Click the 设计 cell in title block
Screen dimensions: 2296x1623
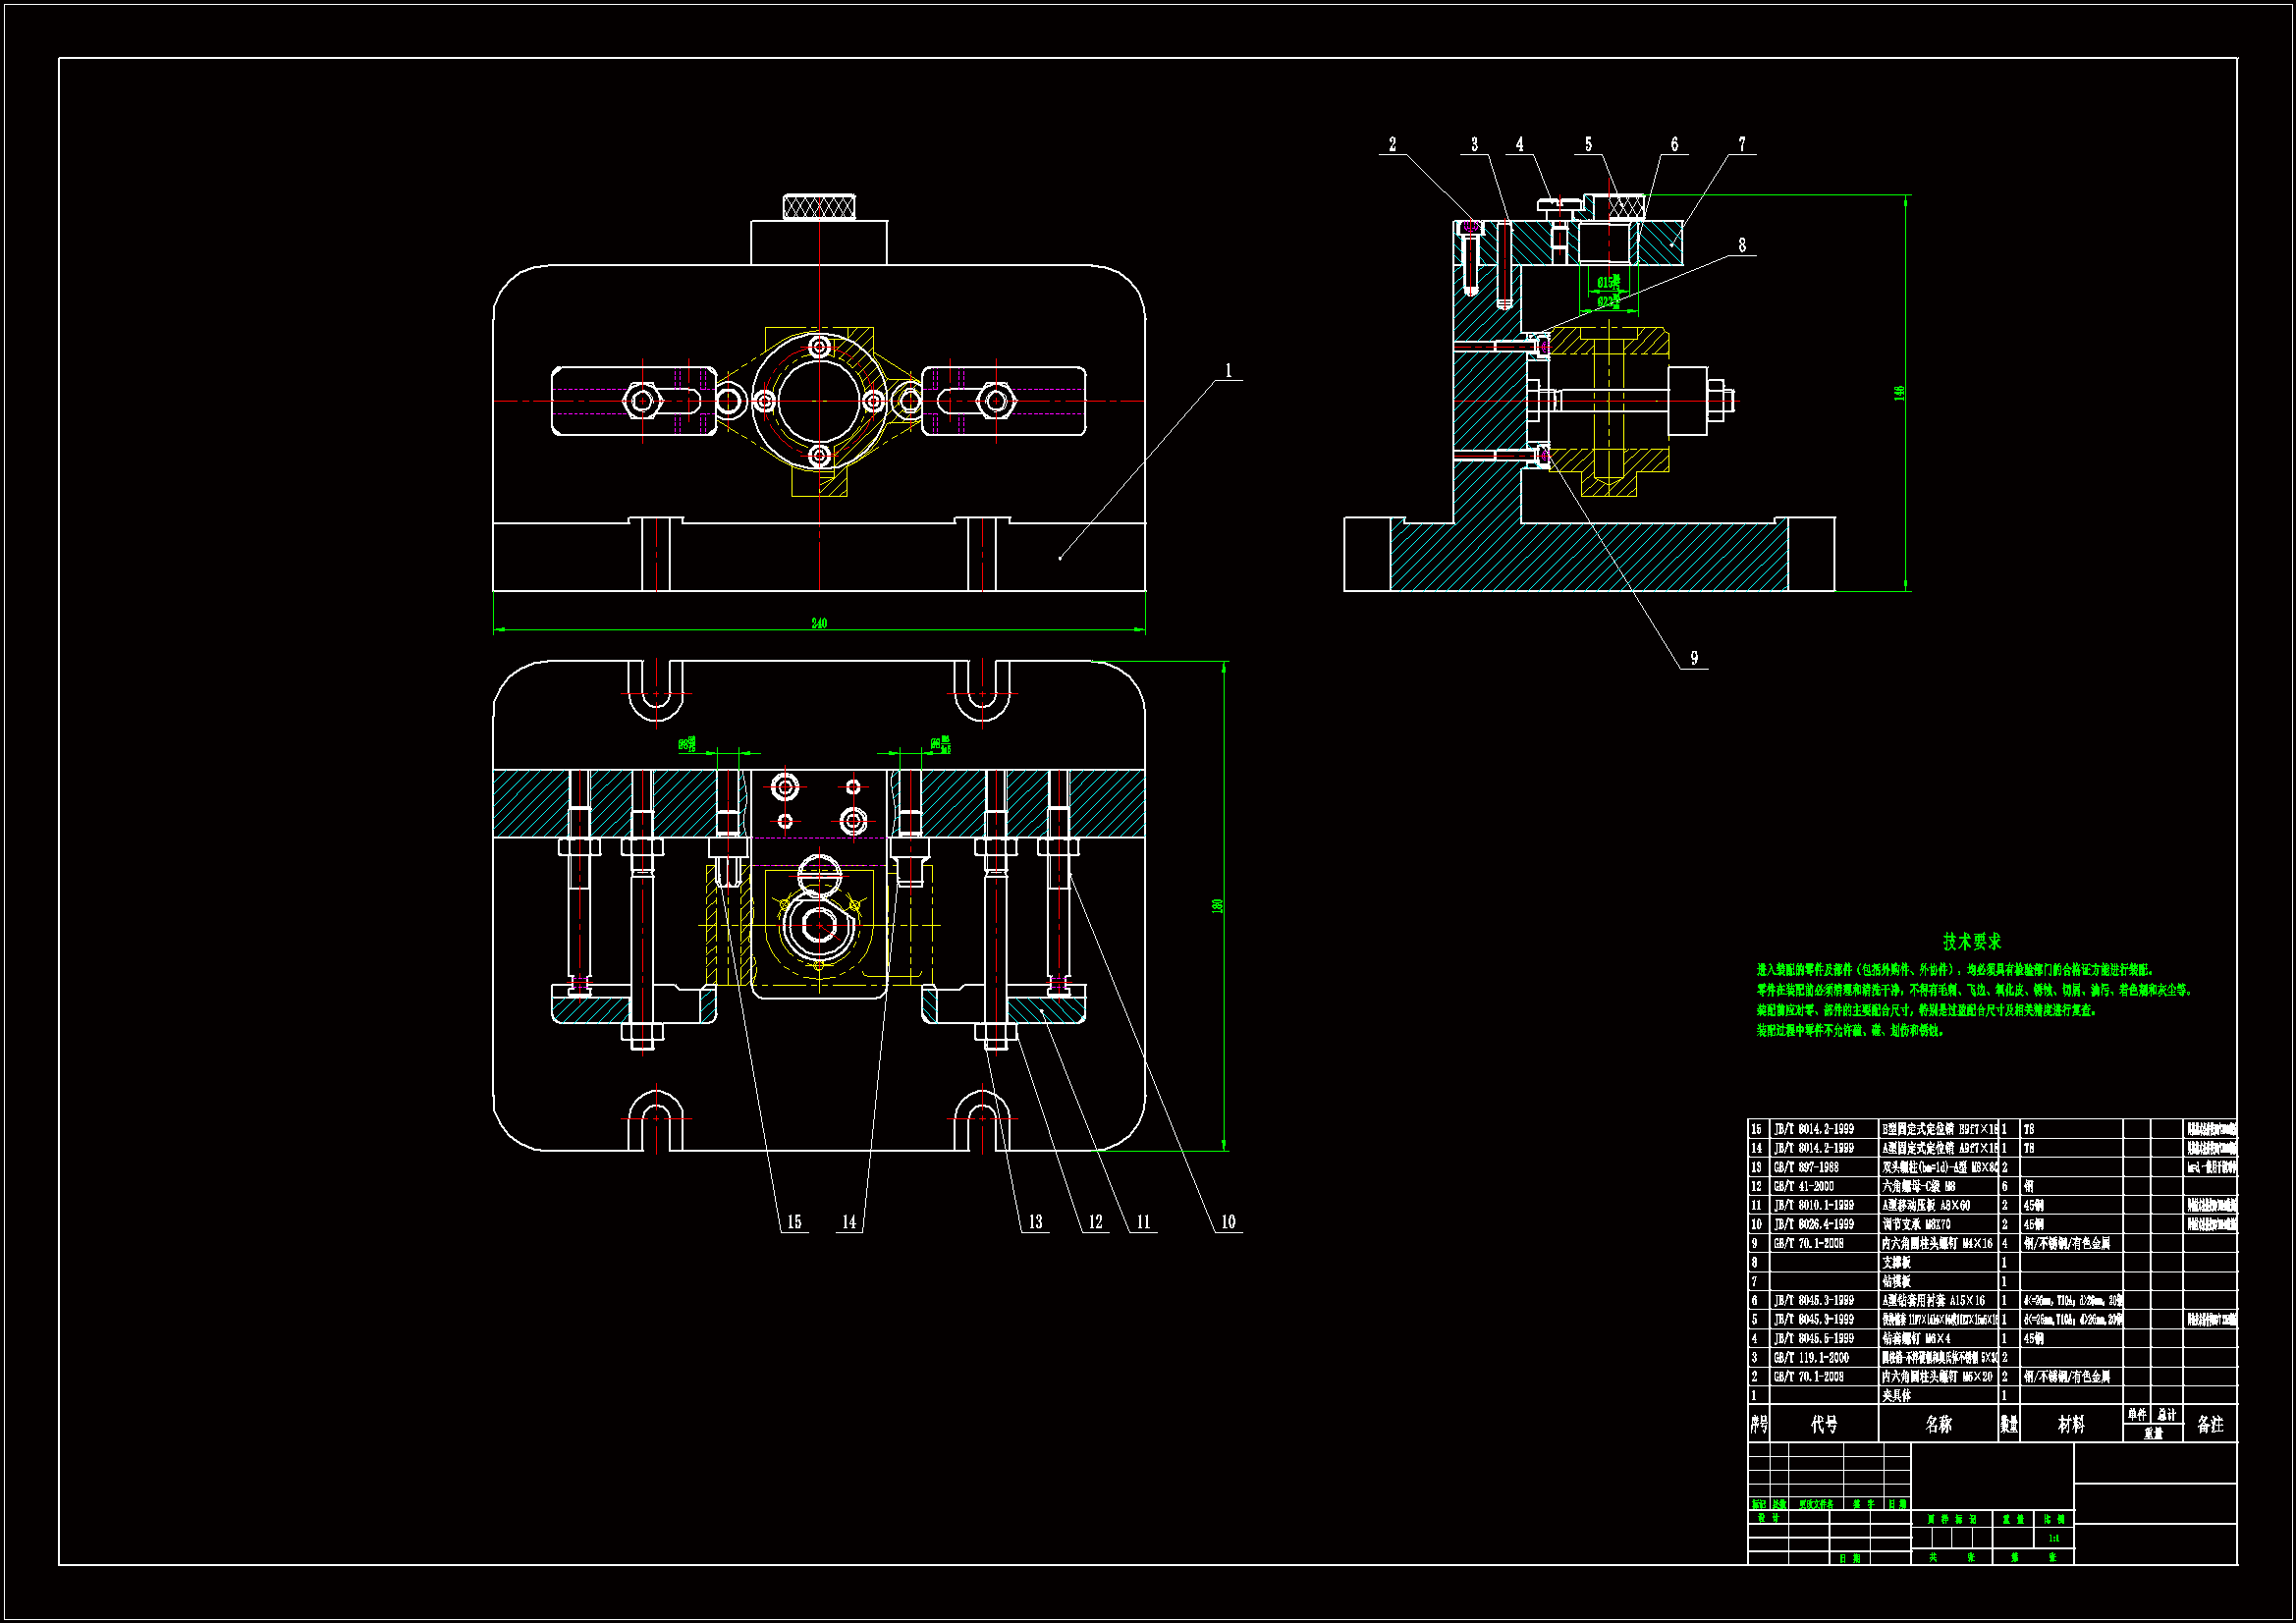click(1768, 1518)
